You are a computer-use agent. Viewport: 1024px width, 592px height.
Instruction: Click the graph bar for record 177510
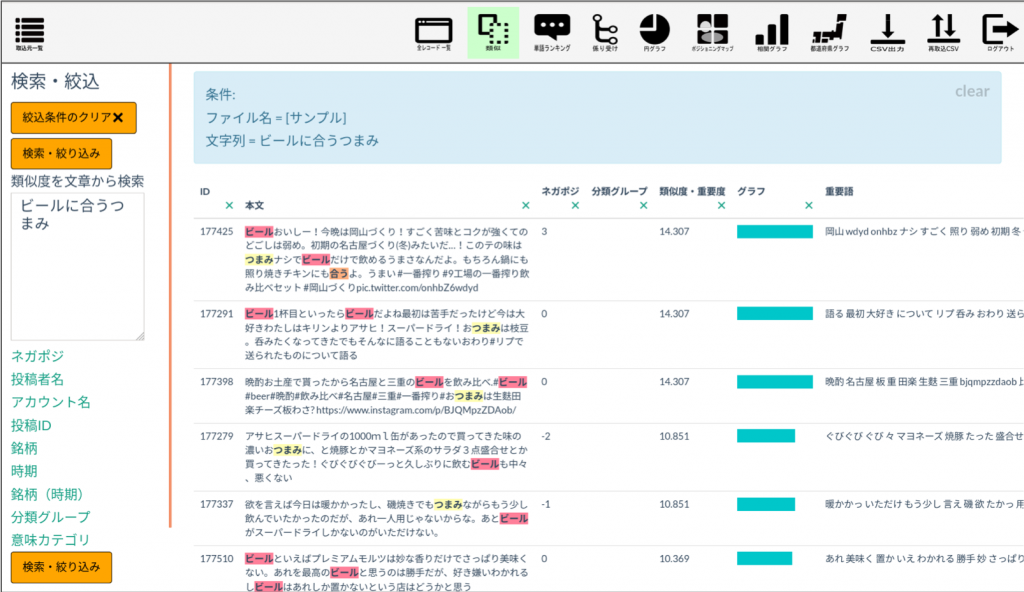click(765, 559)
